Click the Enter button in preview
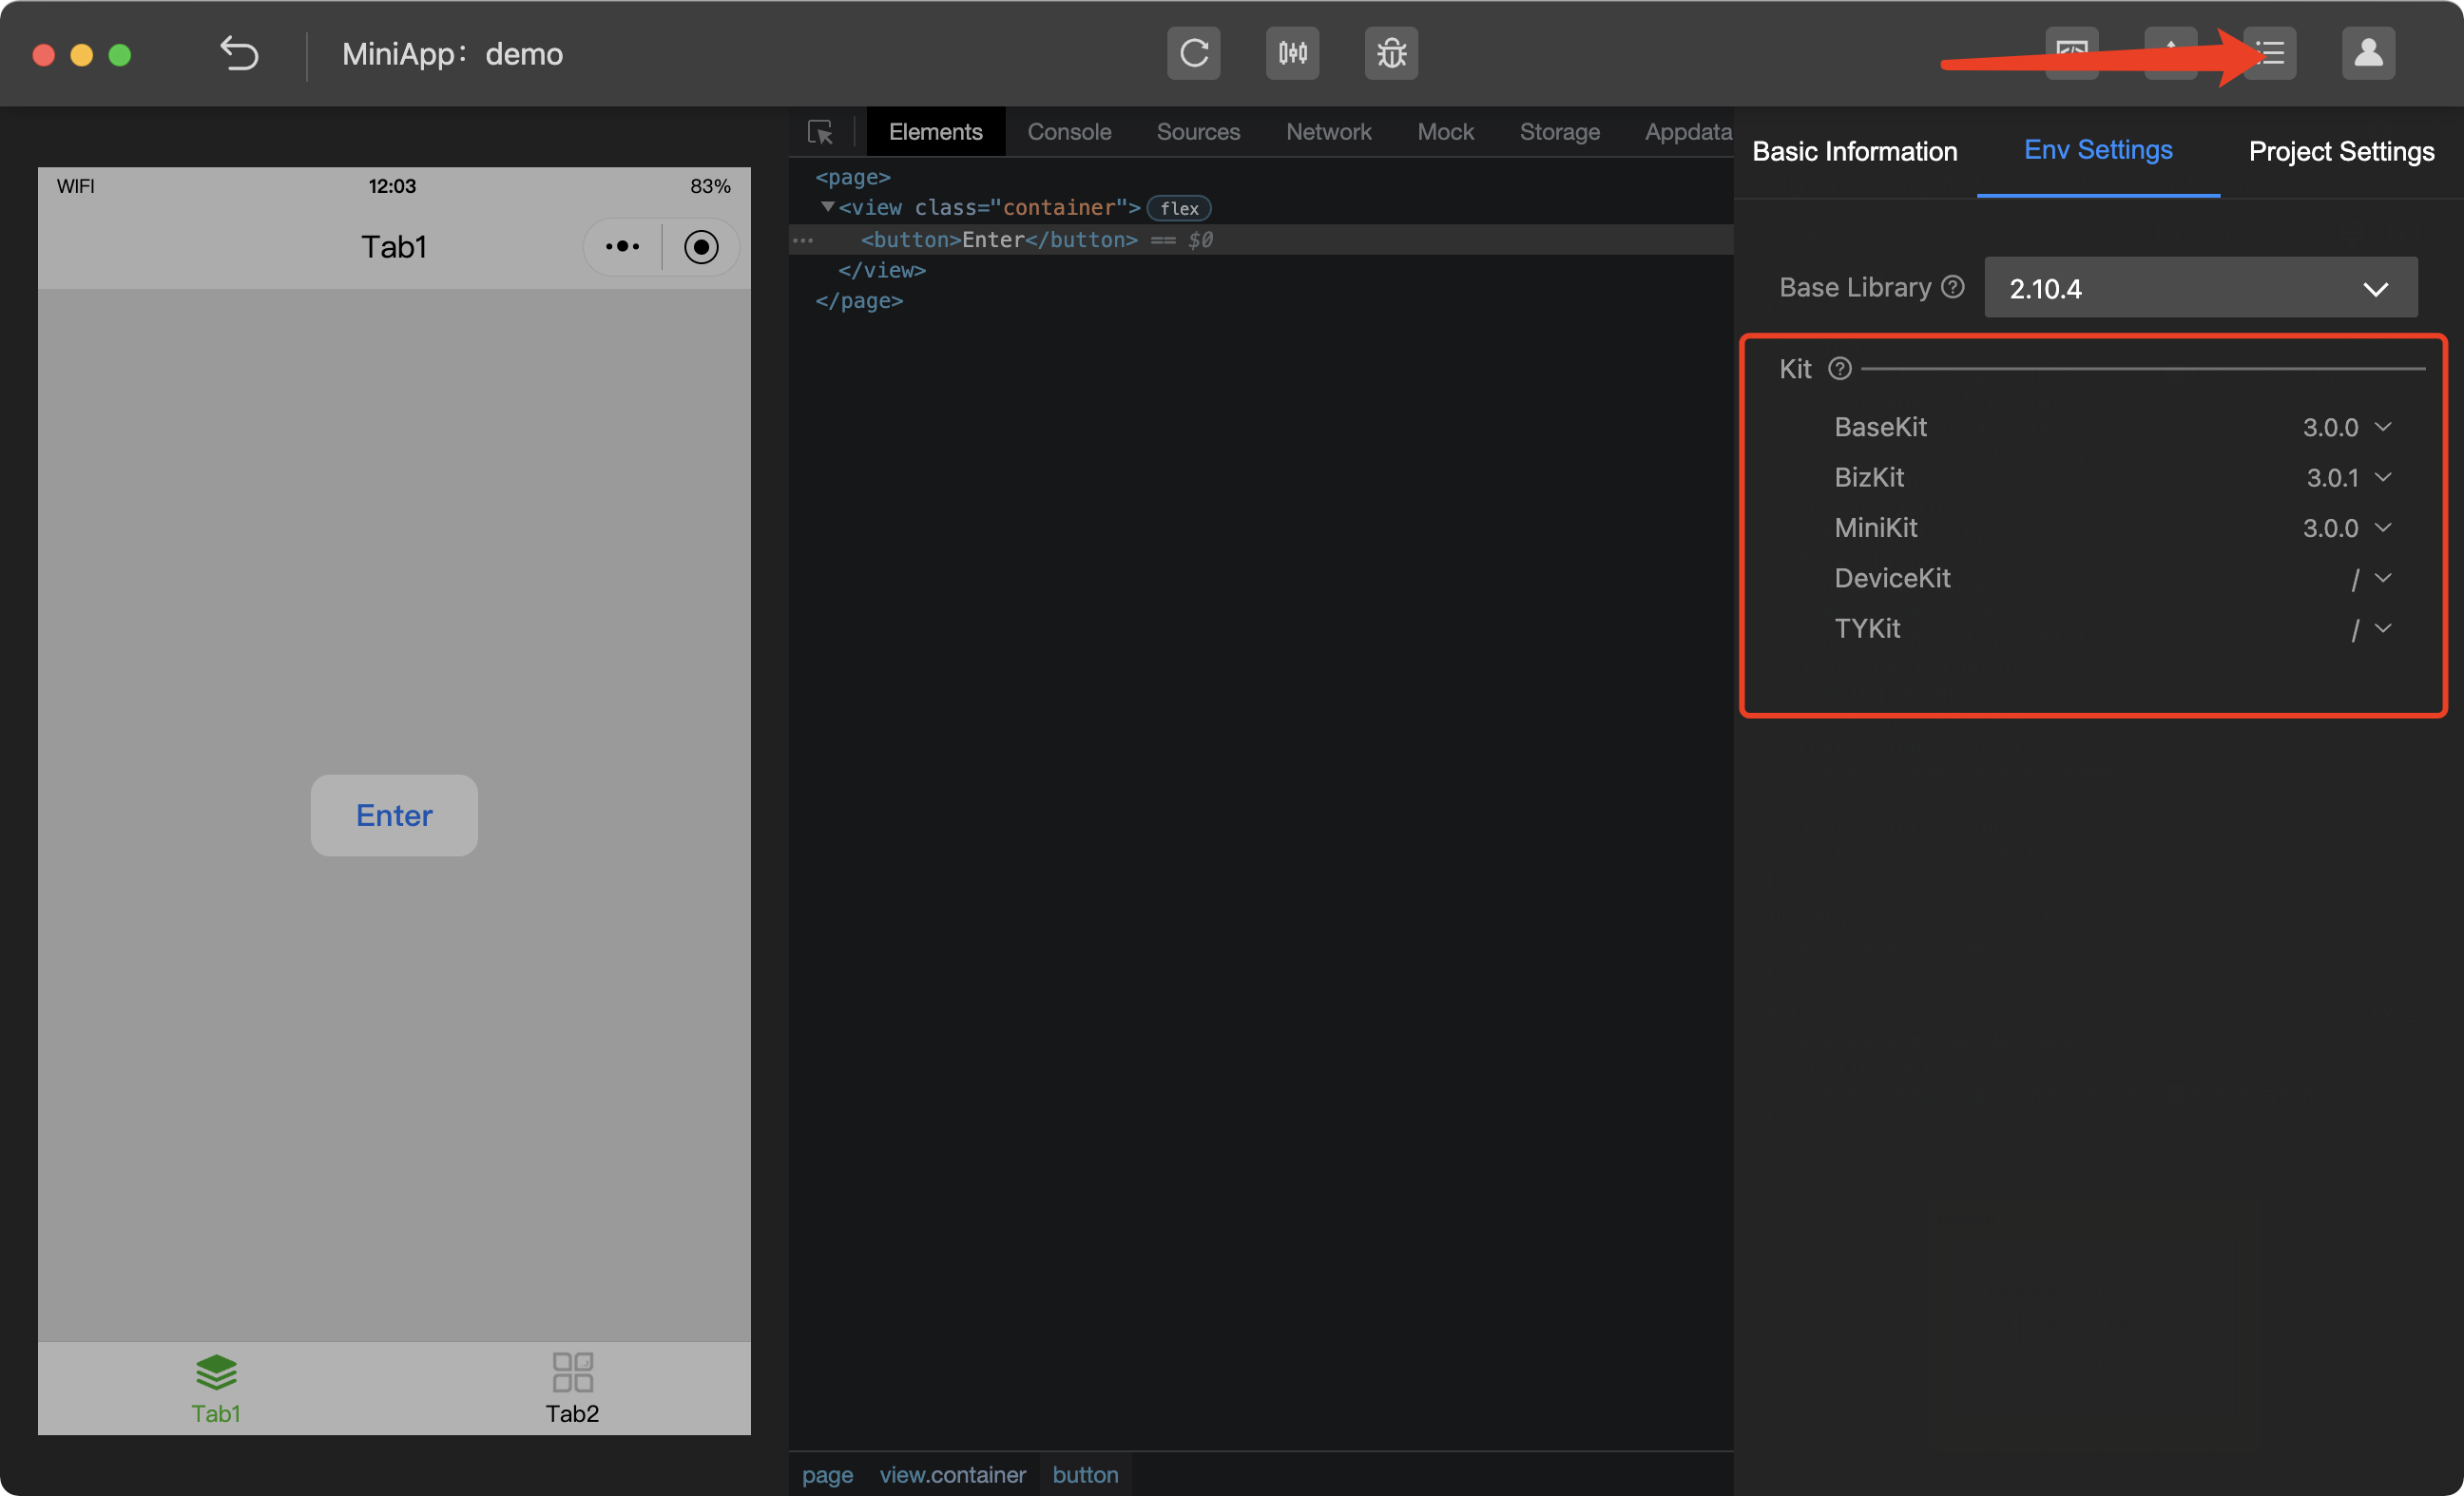Screen dimensions: 2464x1496 [x=395, y=815]
